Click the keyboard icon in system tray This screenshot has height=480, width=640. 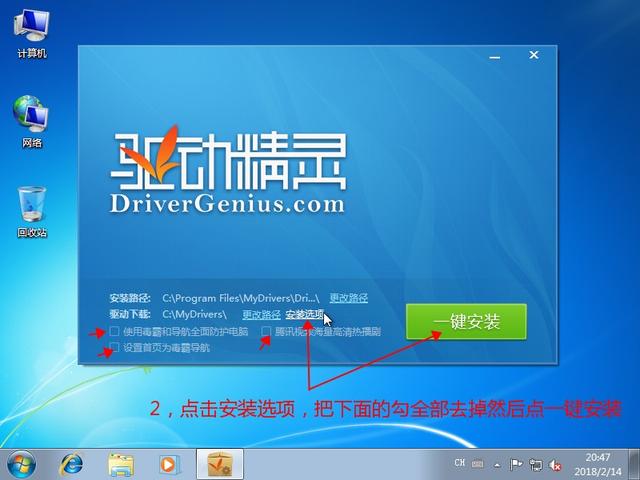[x=478, y=464]
